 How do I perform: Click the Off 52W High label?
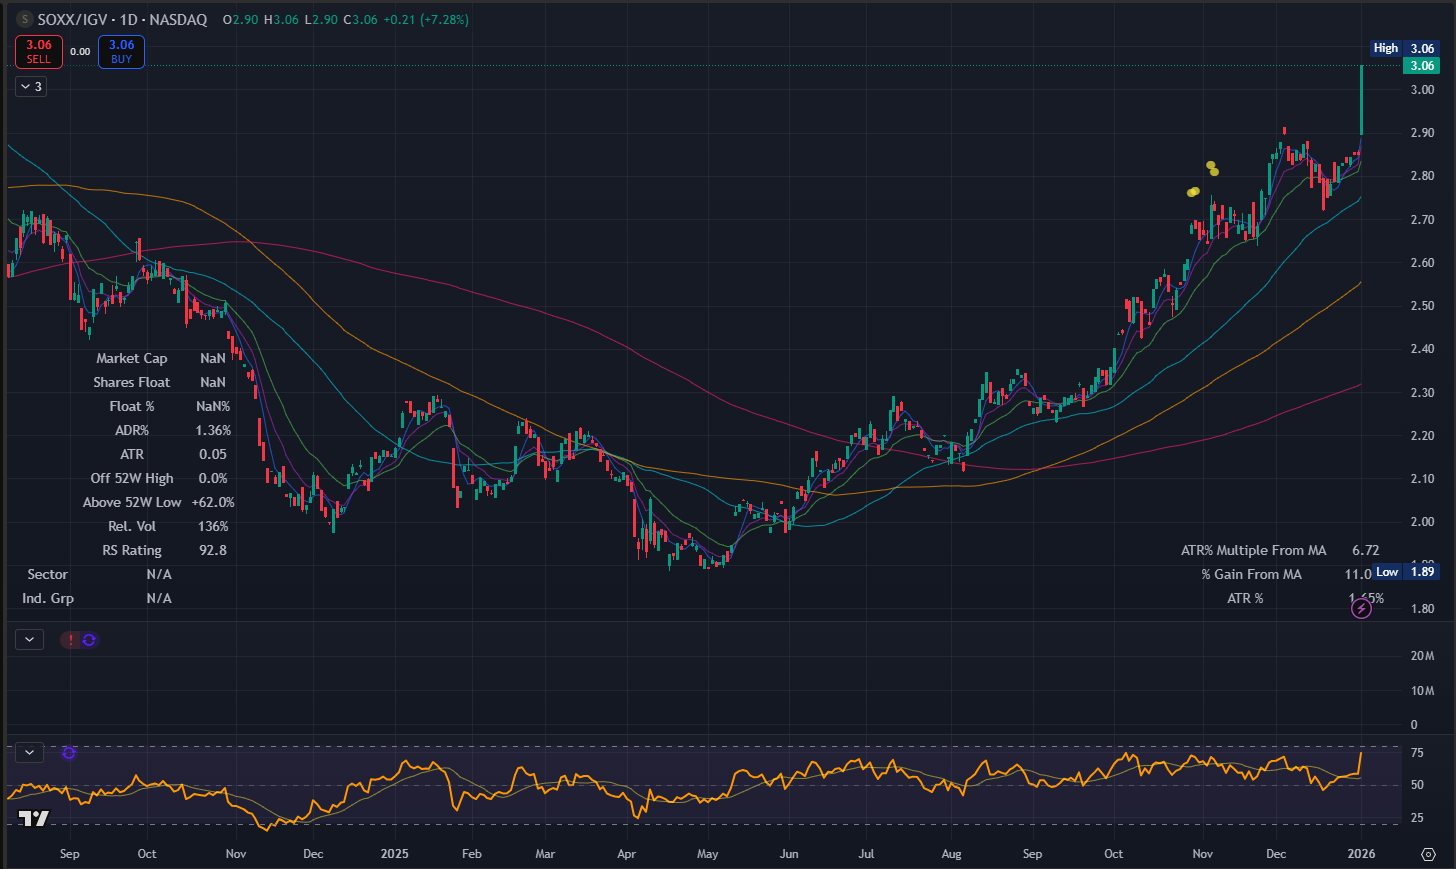132,478
